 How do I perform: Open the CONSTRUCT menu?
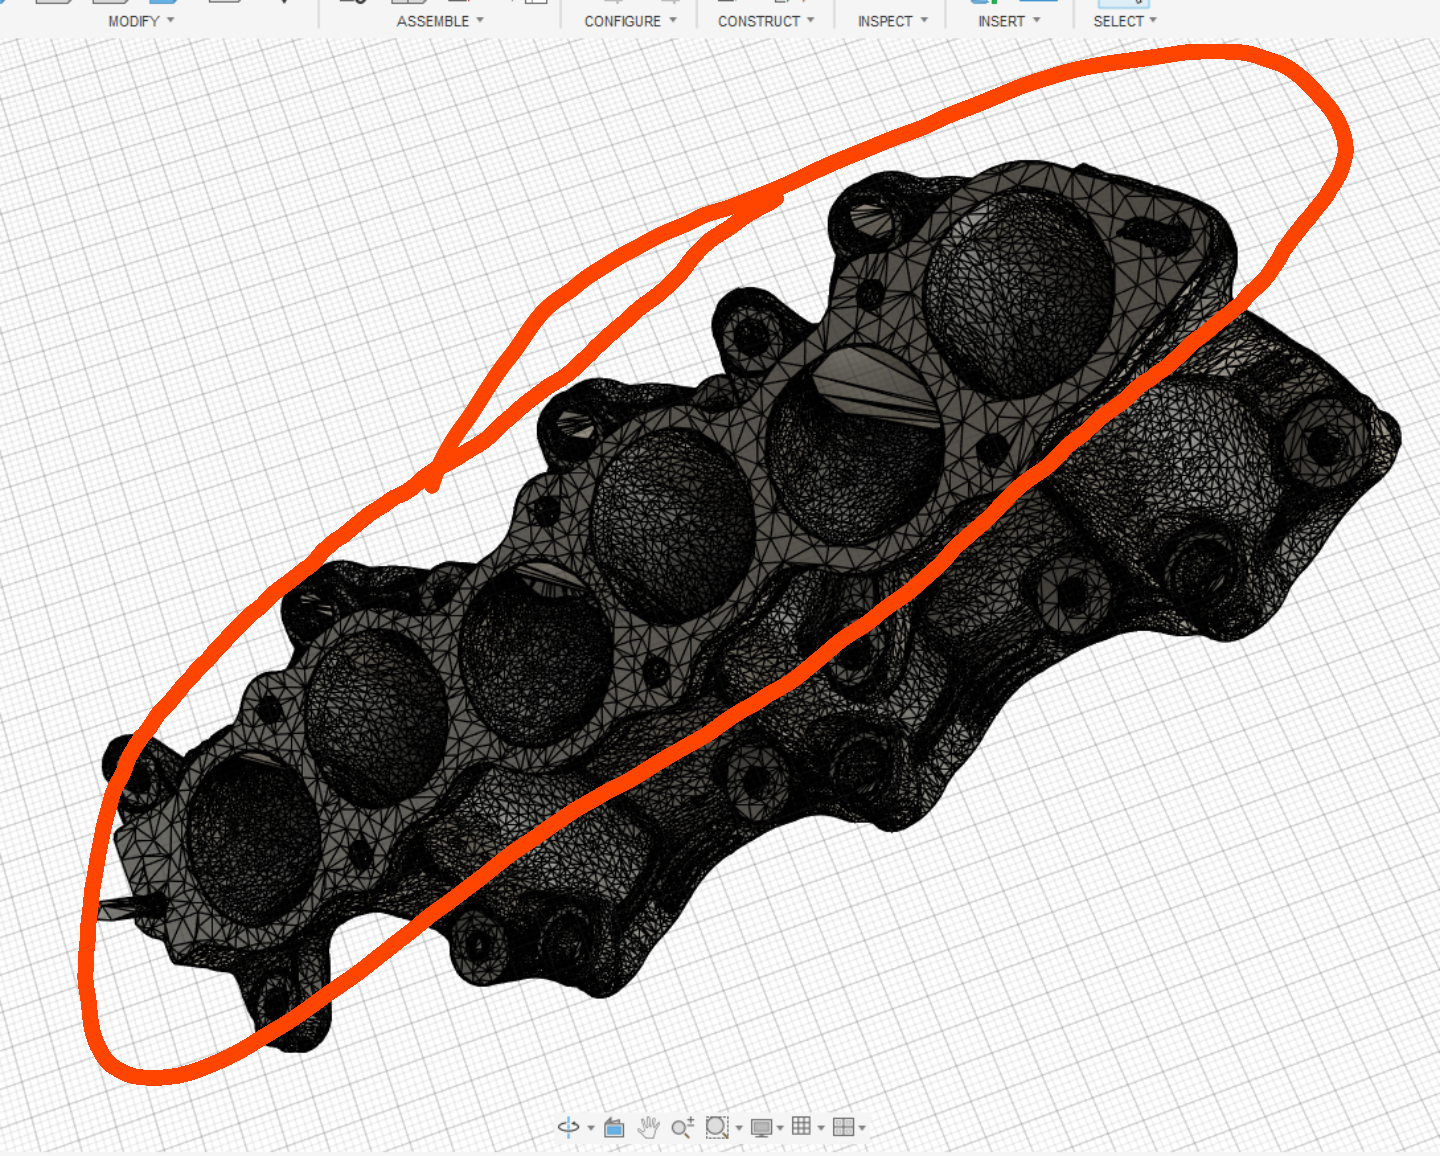[766, 21]
